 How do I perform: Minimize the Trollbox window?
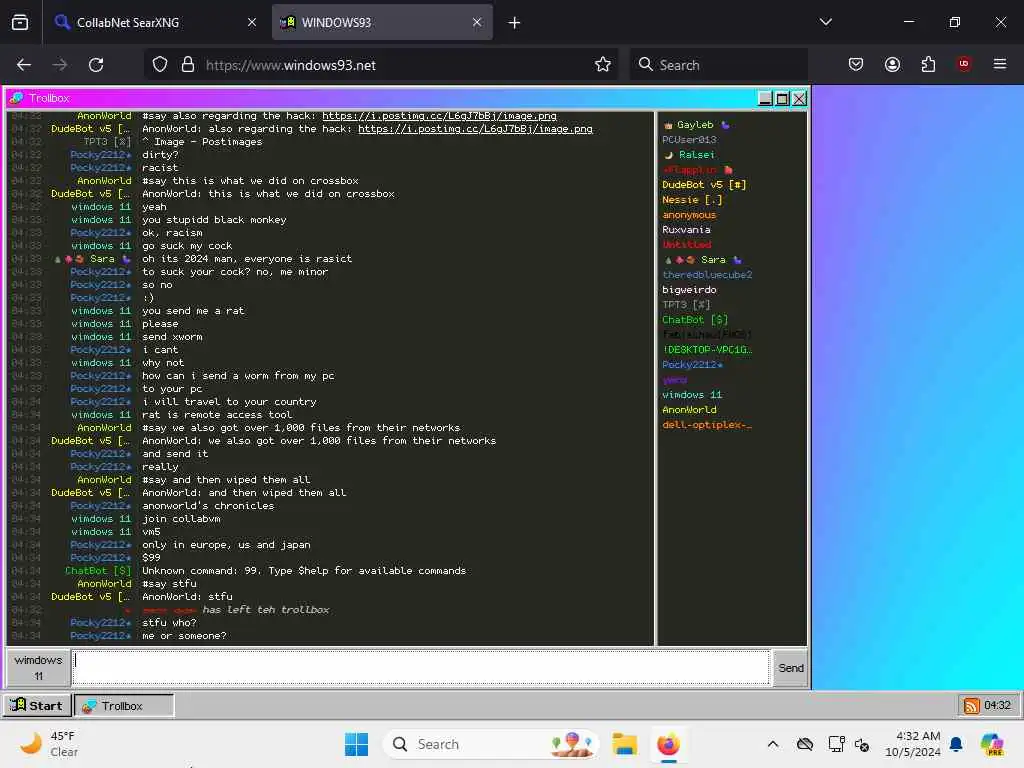(x=765, y=98)
